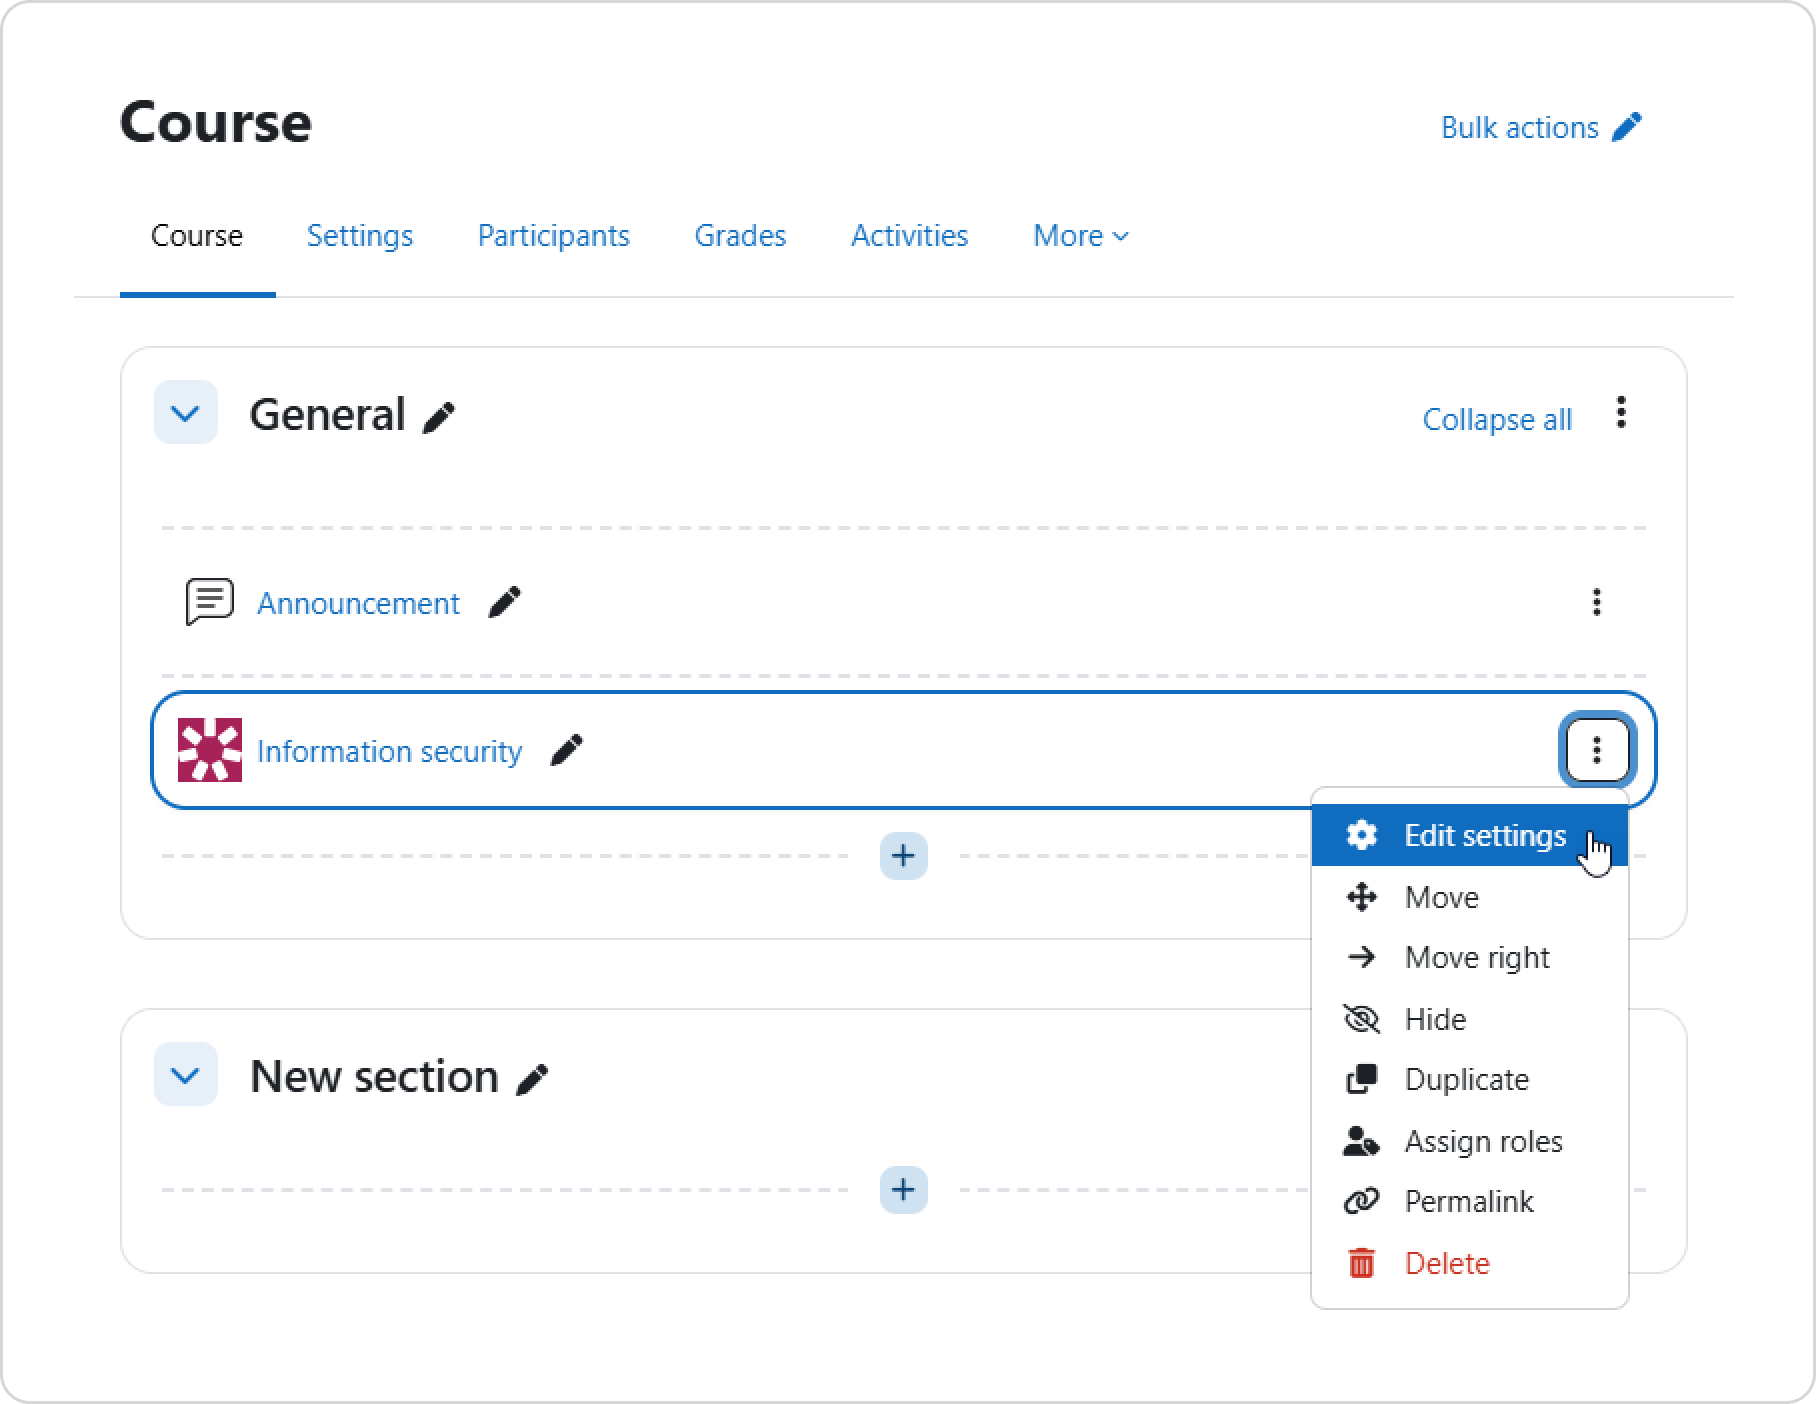The image size is (1816, 1404).
Task: Click pencil icon beside Information security
Action: pos(566,750)
